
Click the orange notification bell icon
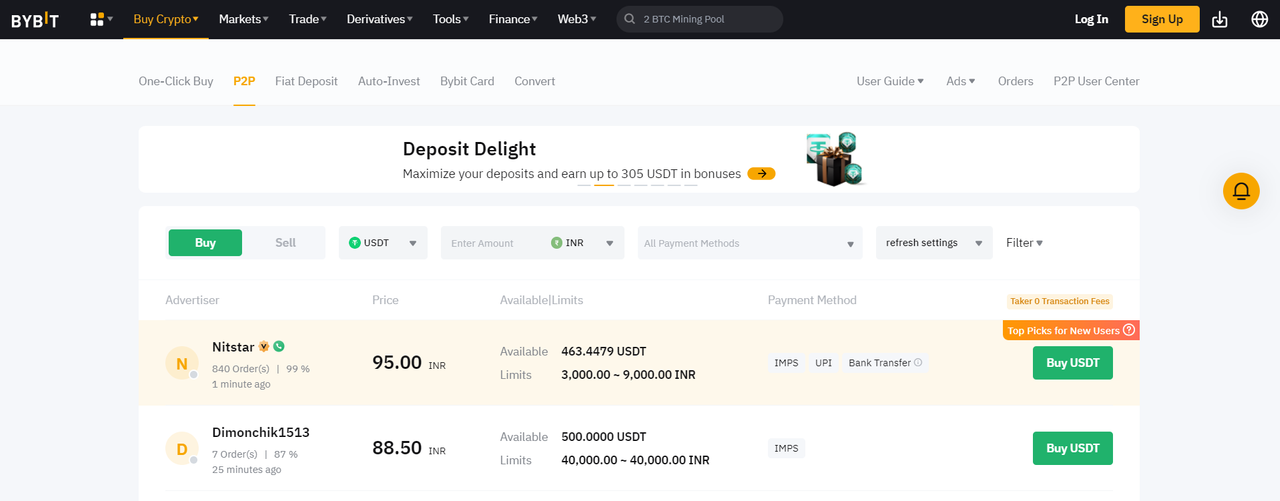(x=1241, y=191)
